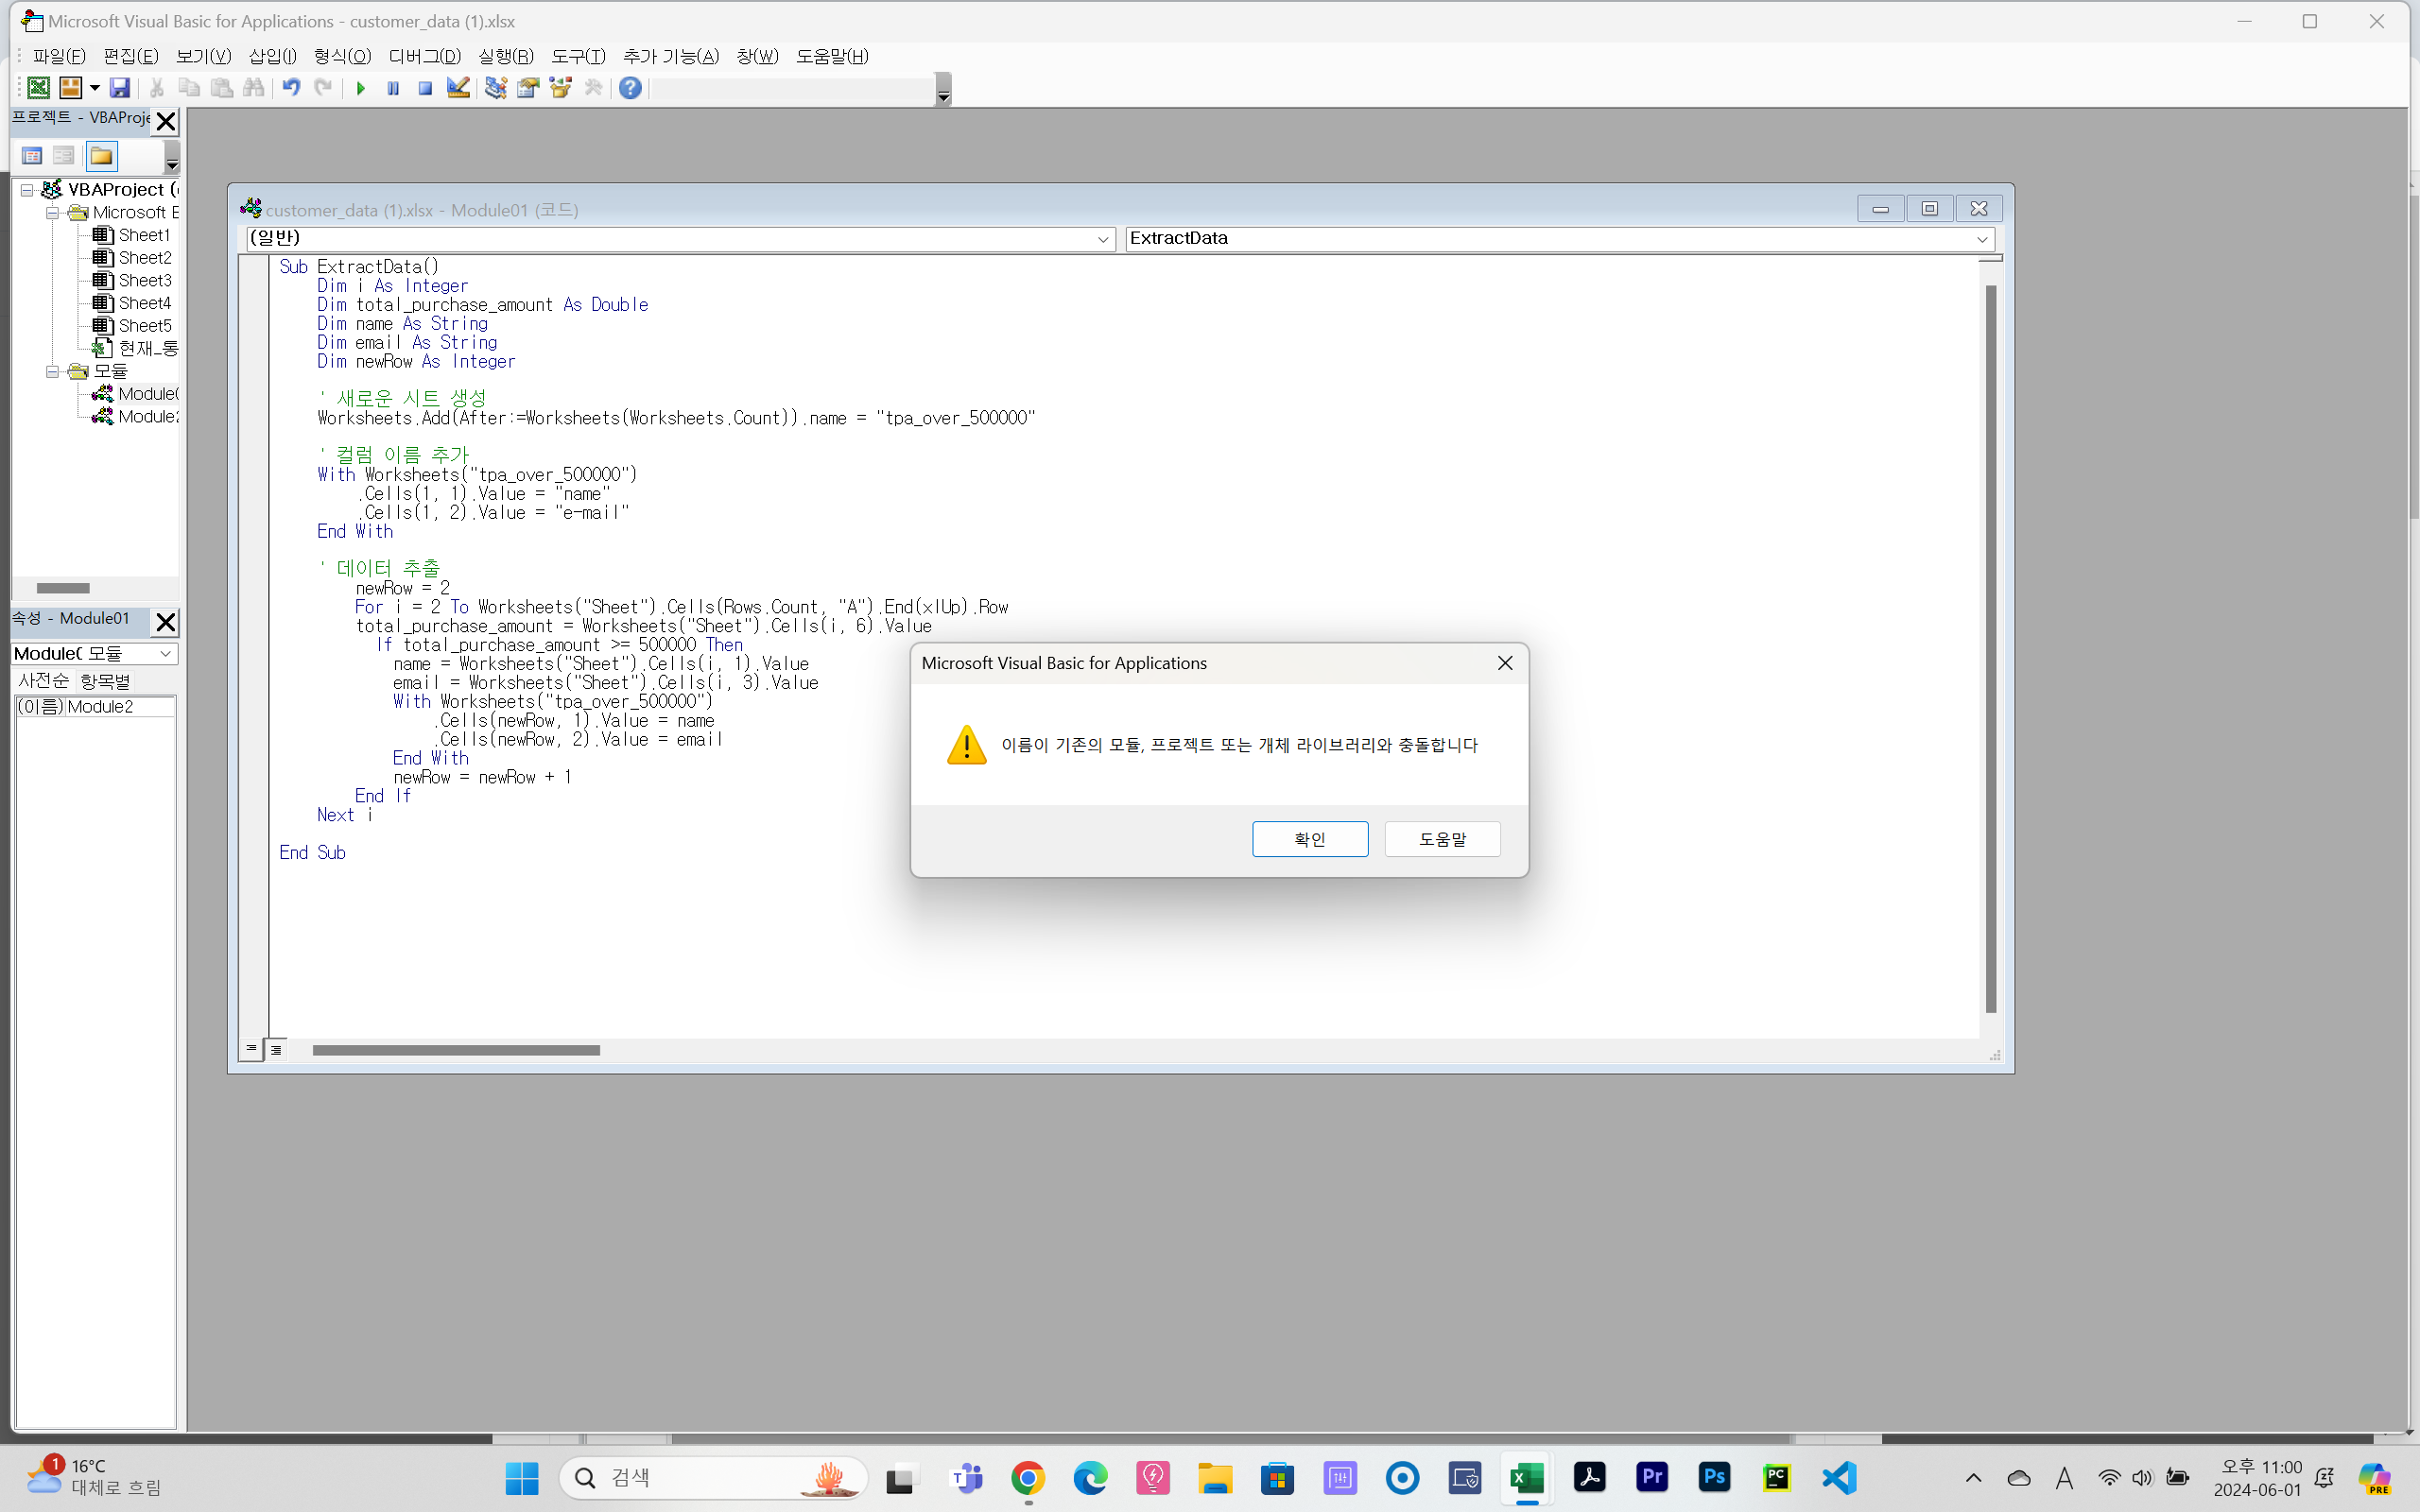Viewport: 2420px width, 1512px height.
Task: Close the error dialog with X
Action: click(x=1505, y=663)
